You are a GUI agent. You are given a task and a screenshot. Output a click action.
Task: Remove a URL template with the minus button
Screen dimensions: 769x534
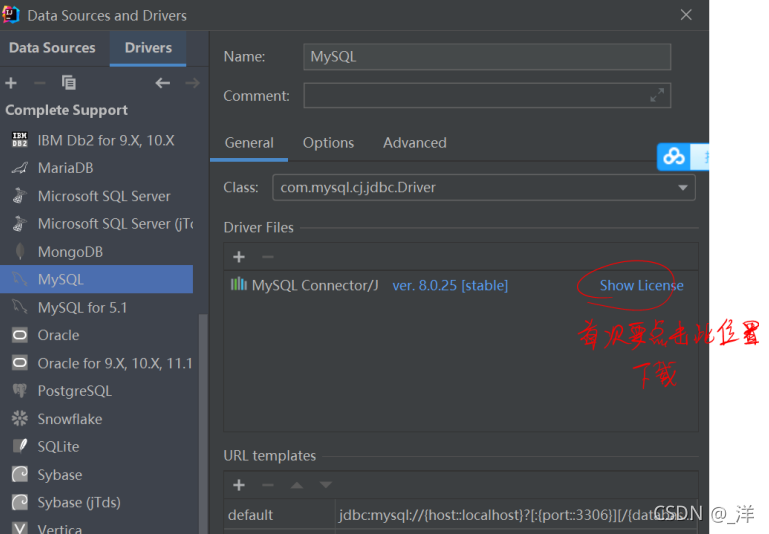point(268,485)
